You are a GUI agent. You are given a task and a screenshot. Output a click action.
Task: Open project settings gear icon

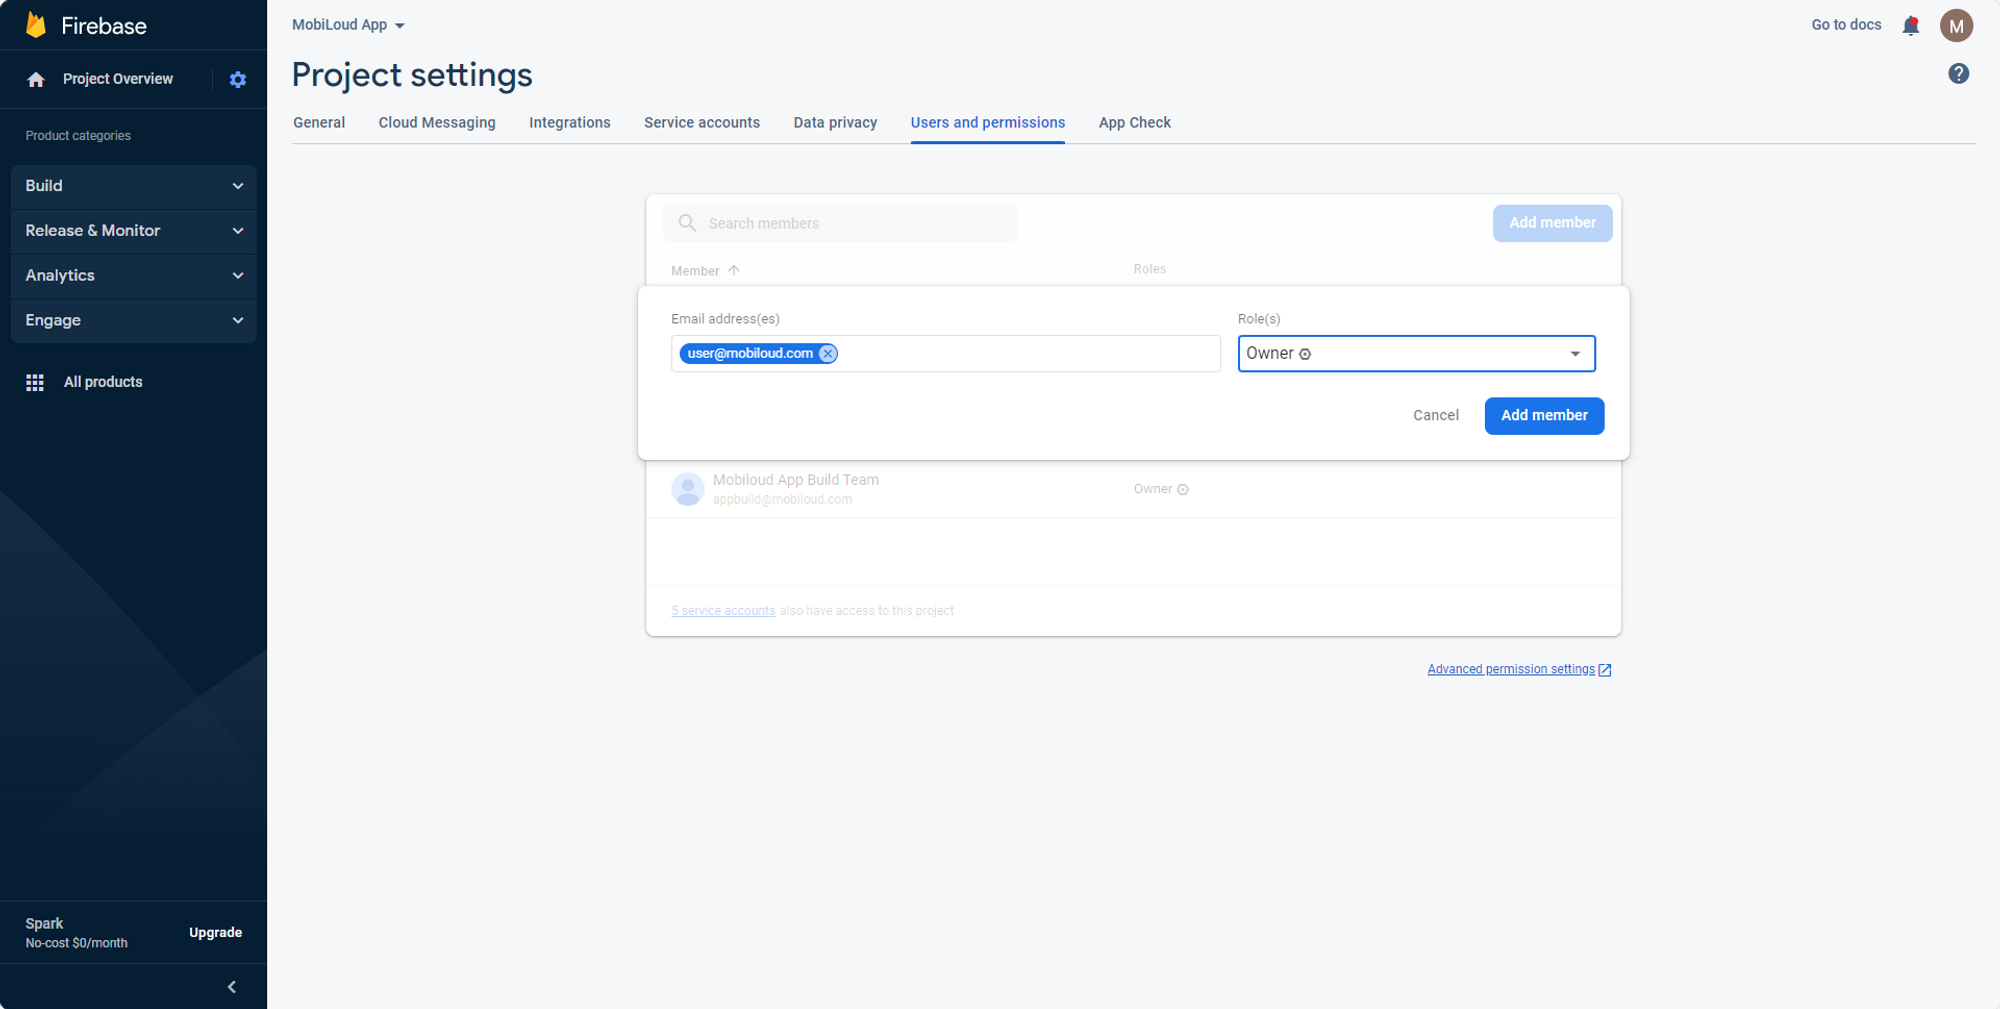point(238,79)
